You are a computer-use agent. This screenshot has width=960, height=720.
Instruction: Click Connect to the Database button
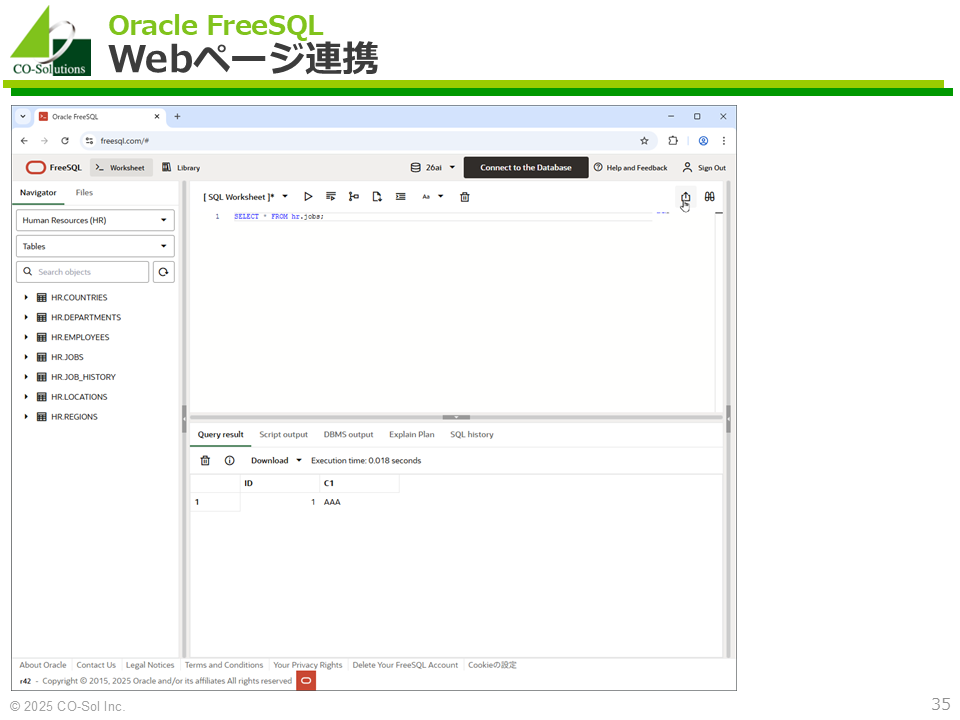coord(525,168)
